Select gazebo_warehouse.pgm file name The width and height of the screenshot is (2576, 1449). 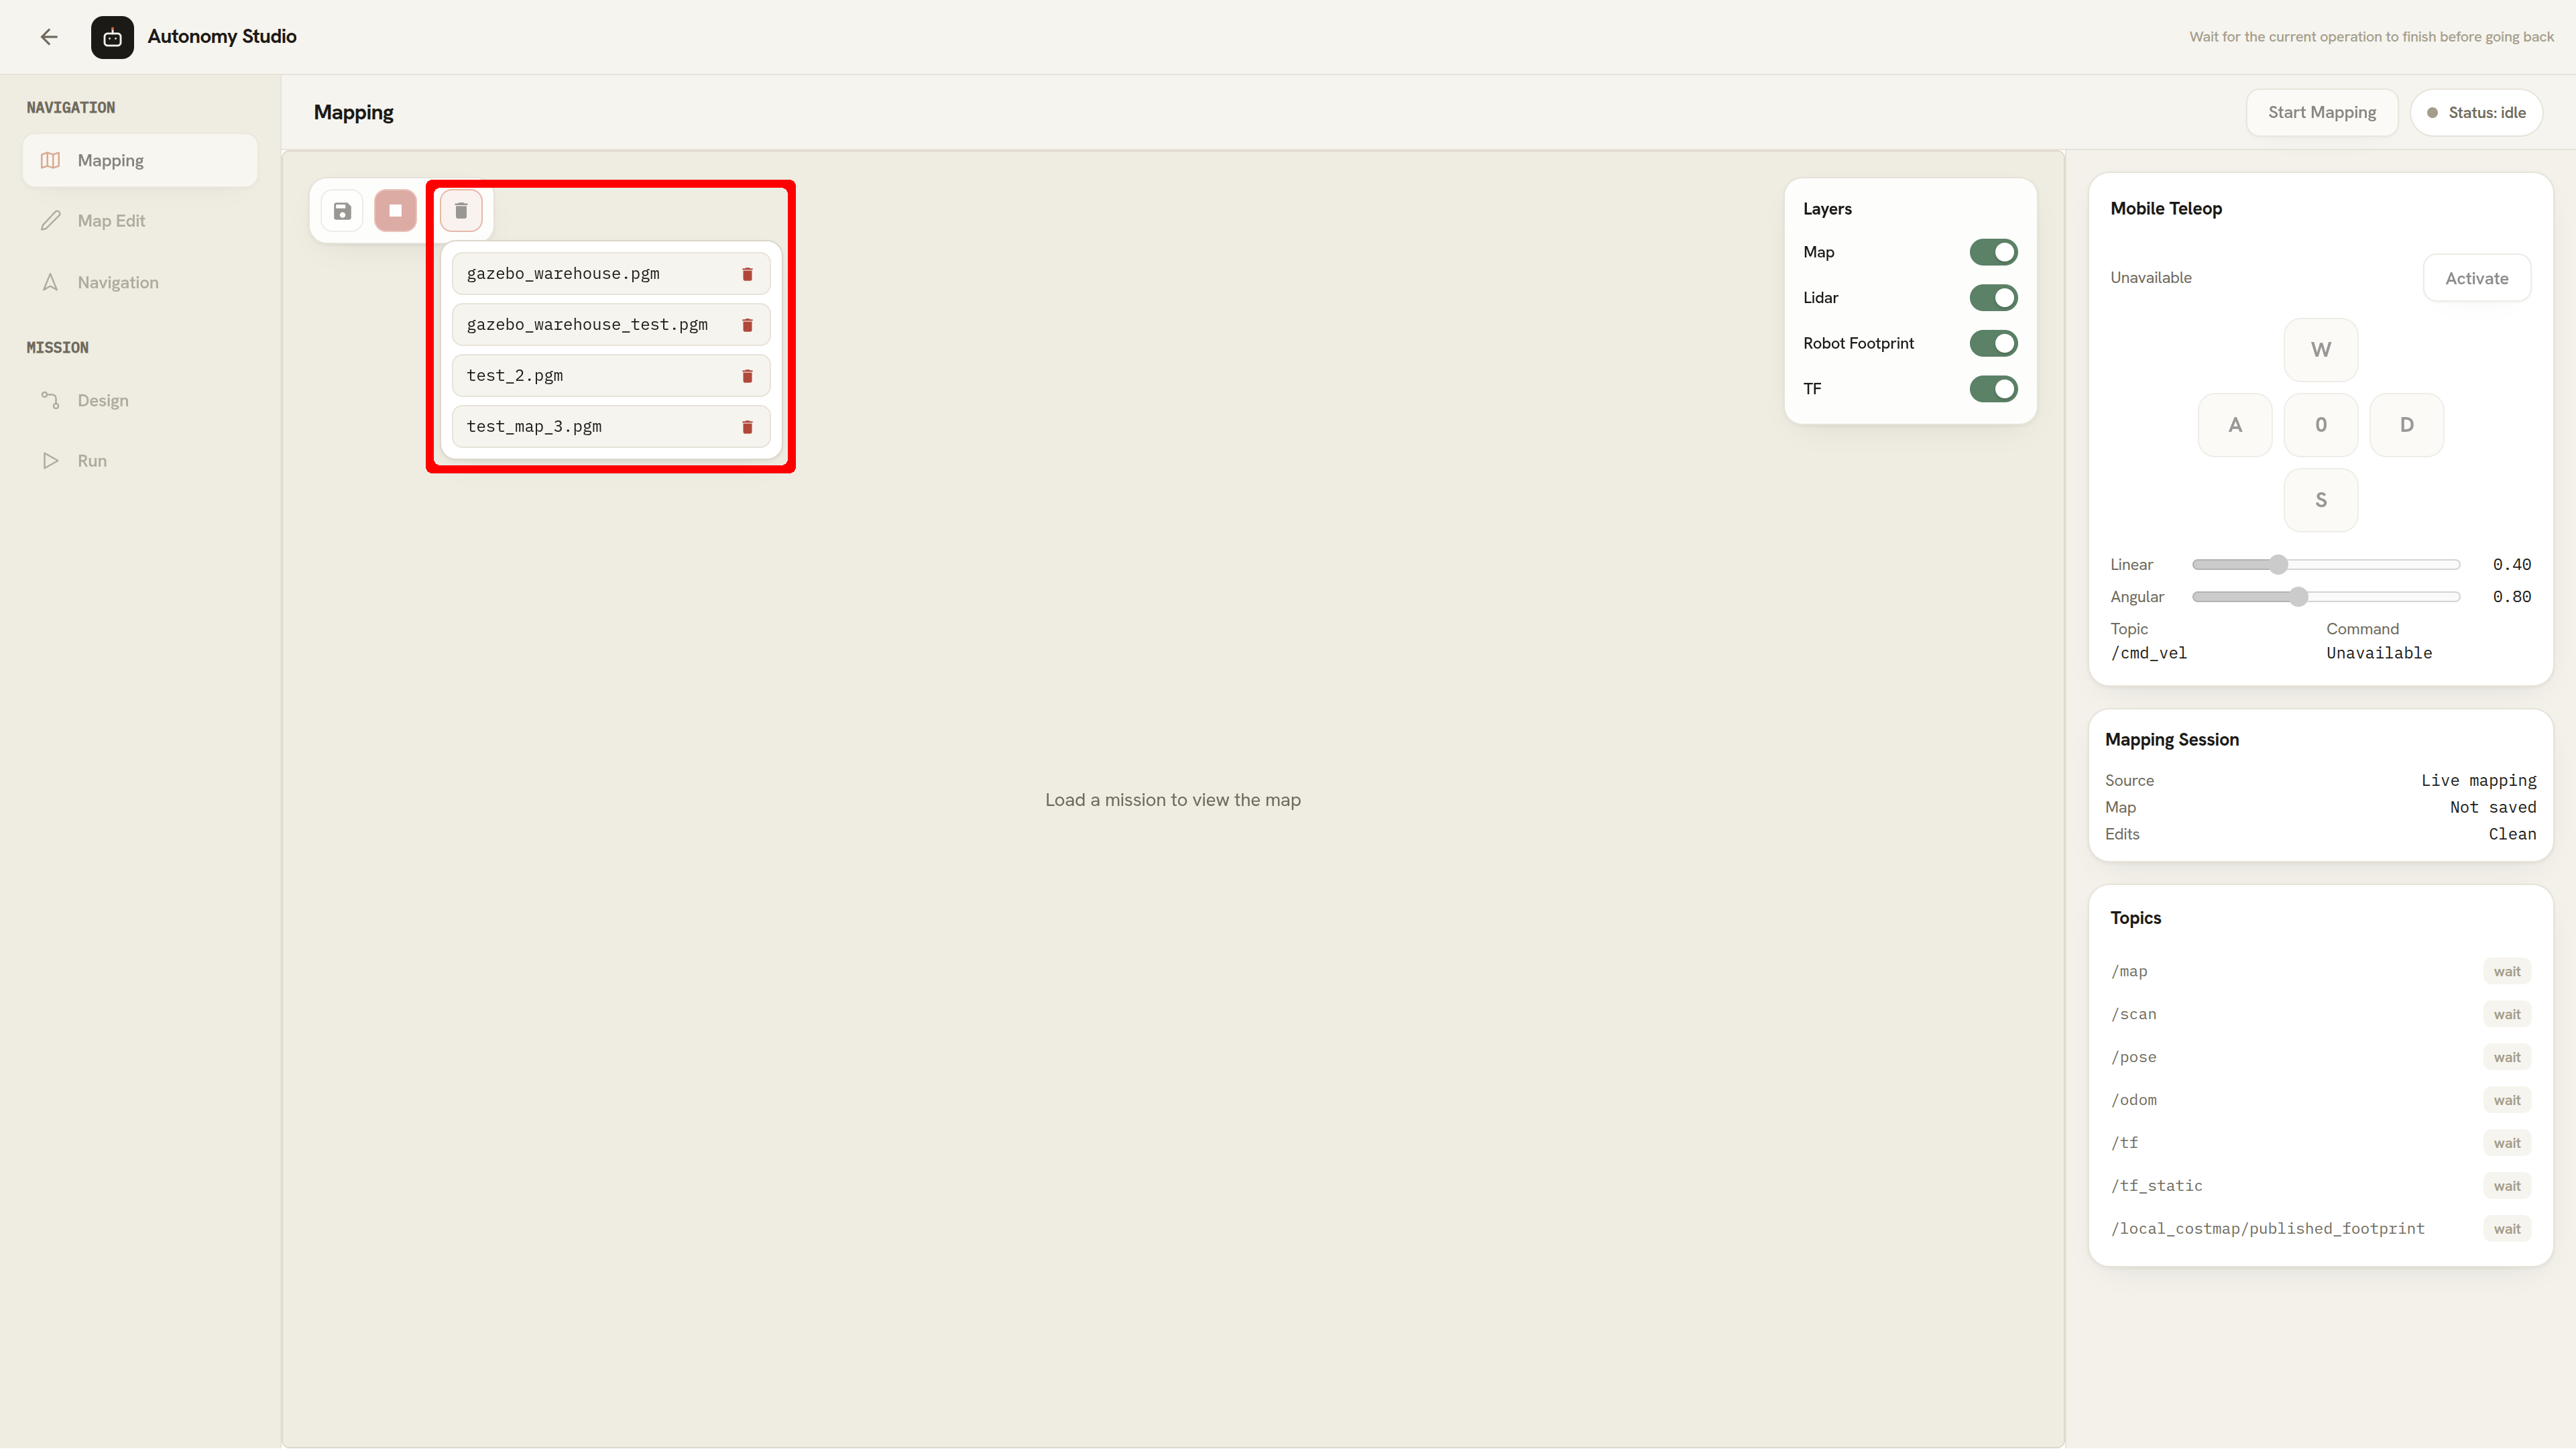point(563,274)
